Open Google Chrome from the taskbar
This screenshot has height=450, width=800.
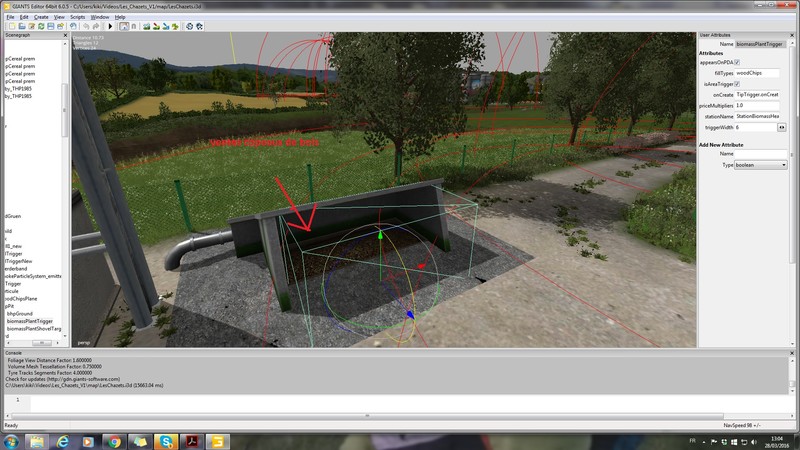coord(113,441)
